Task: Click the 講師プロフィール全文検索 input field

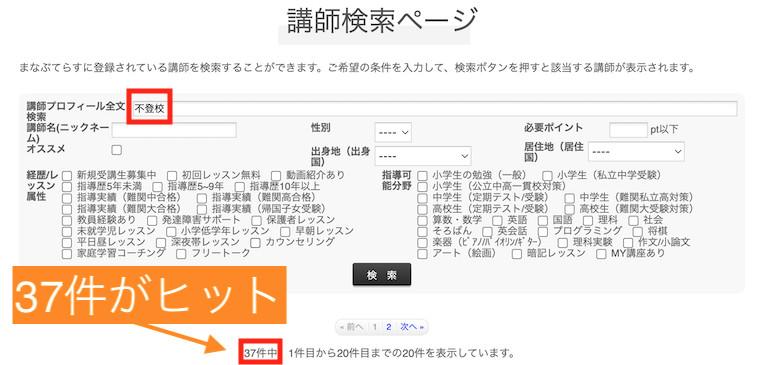Action: pyautogui.click(x=434, y=109)
